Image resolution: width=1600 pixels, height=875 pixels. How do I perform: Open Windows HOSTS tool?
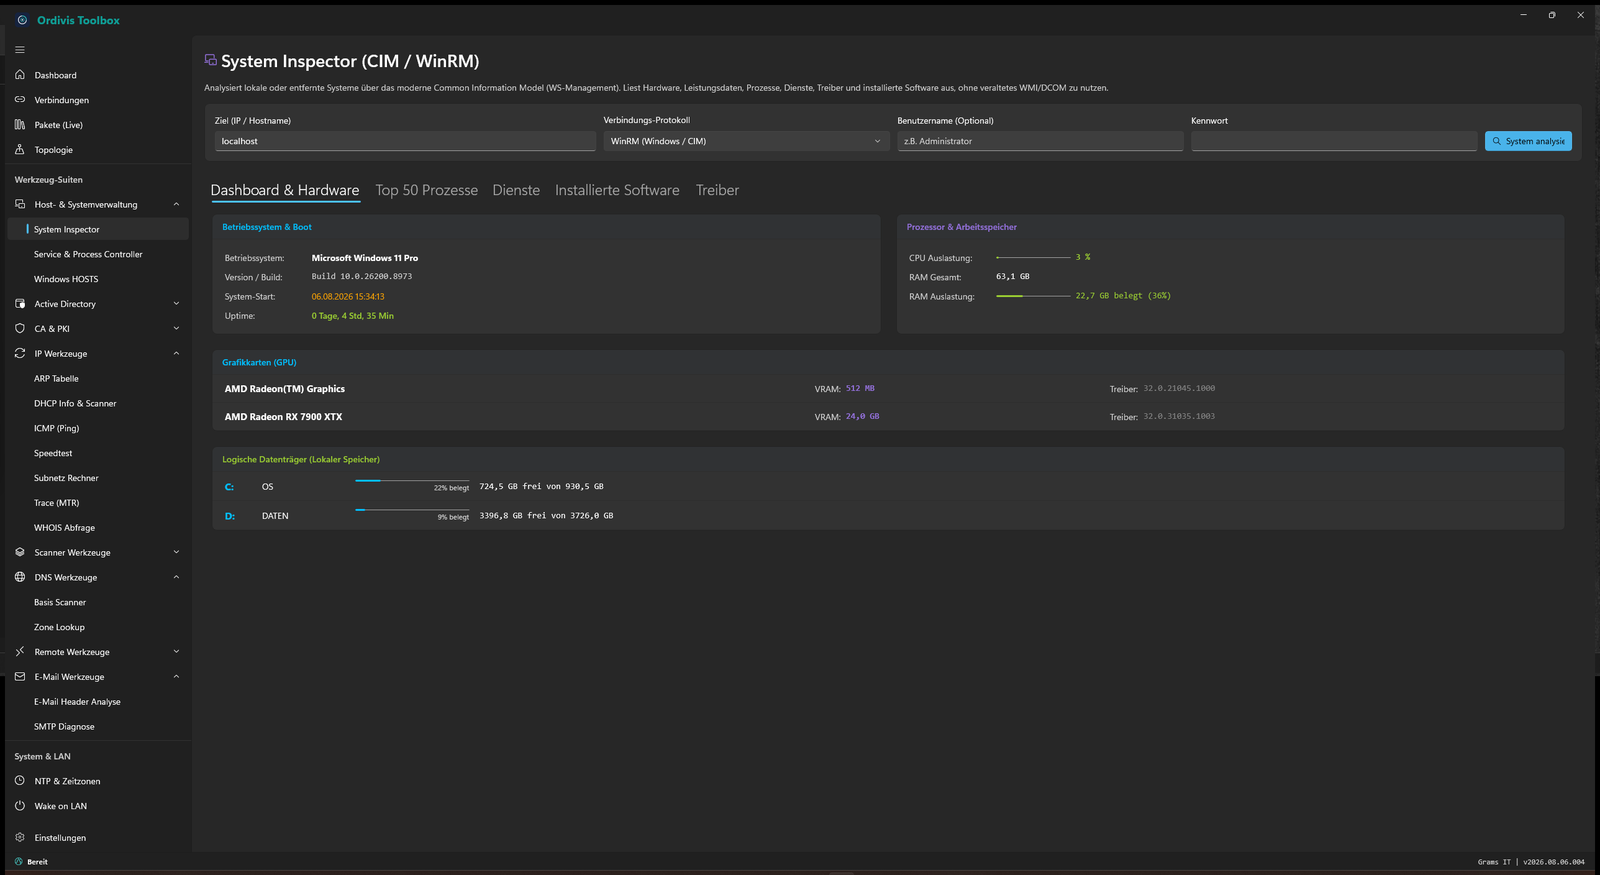coord(98,279)
